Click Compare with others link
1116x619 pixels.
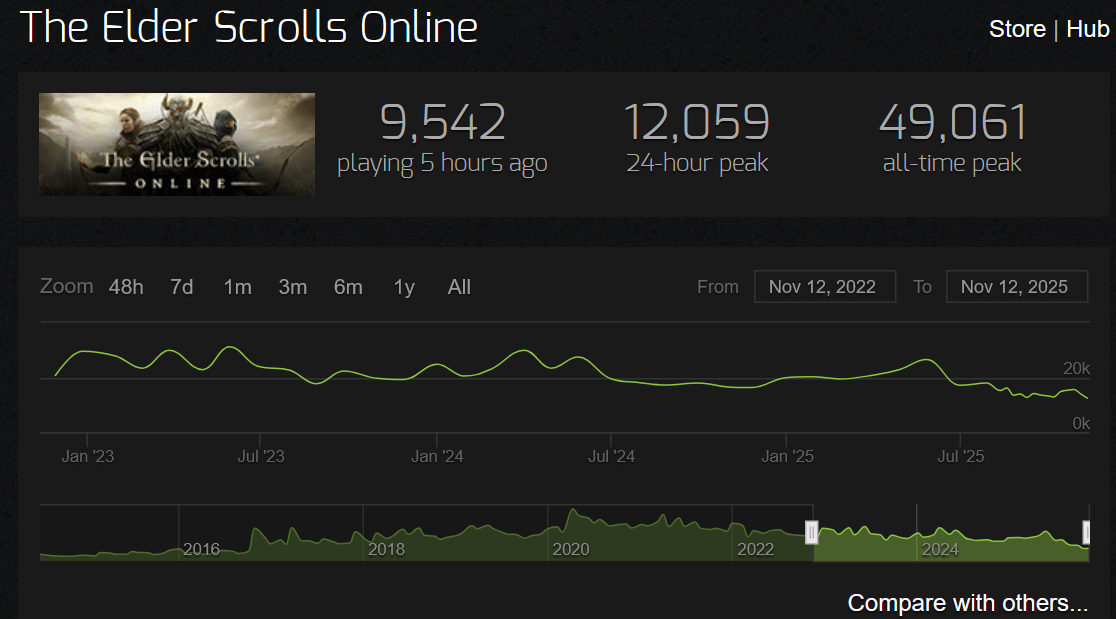(x=968, y=603)
